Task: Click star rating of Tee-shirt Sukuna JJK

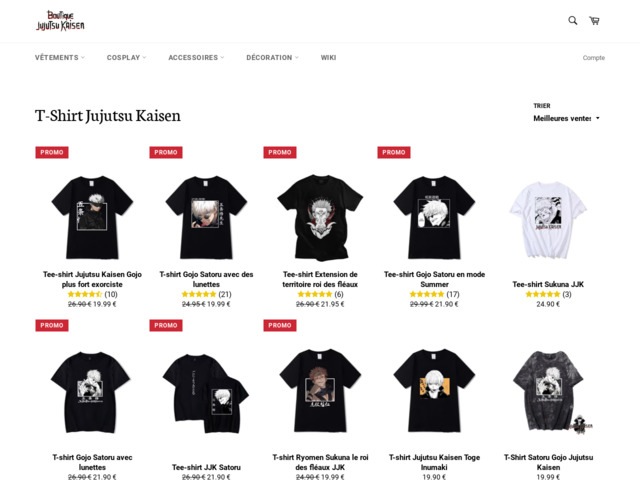Action: 542,294
